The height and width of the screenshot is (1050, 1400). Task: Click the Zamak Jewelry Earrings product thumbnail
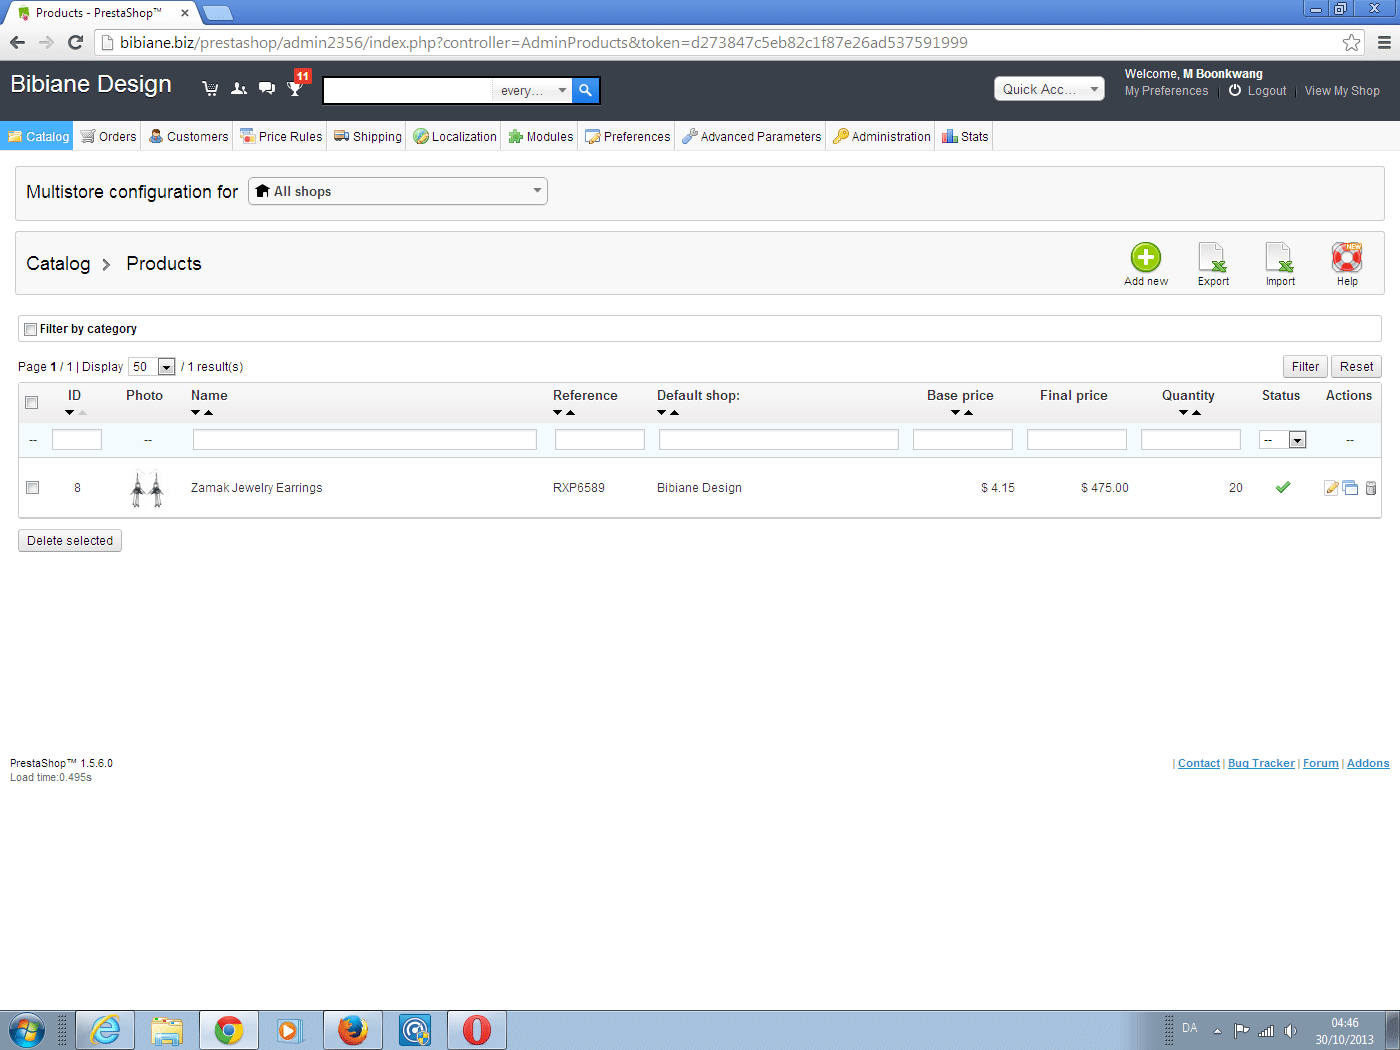(147, 488)
